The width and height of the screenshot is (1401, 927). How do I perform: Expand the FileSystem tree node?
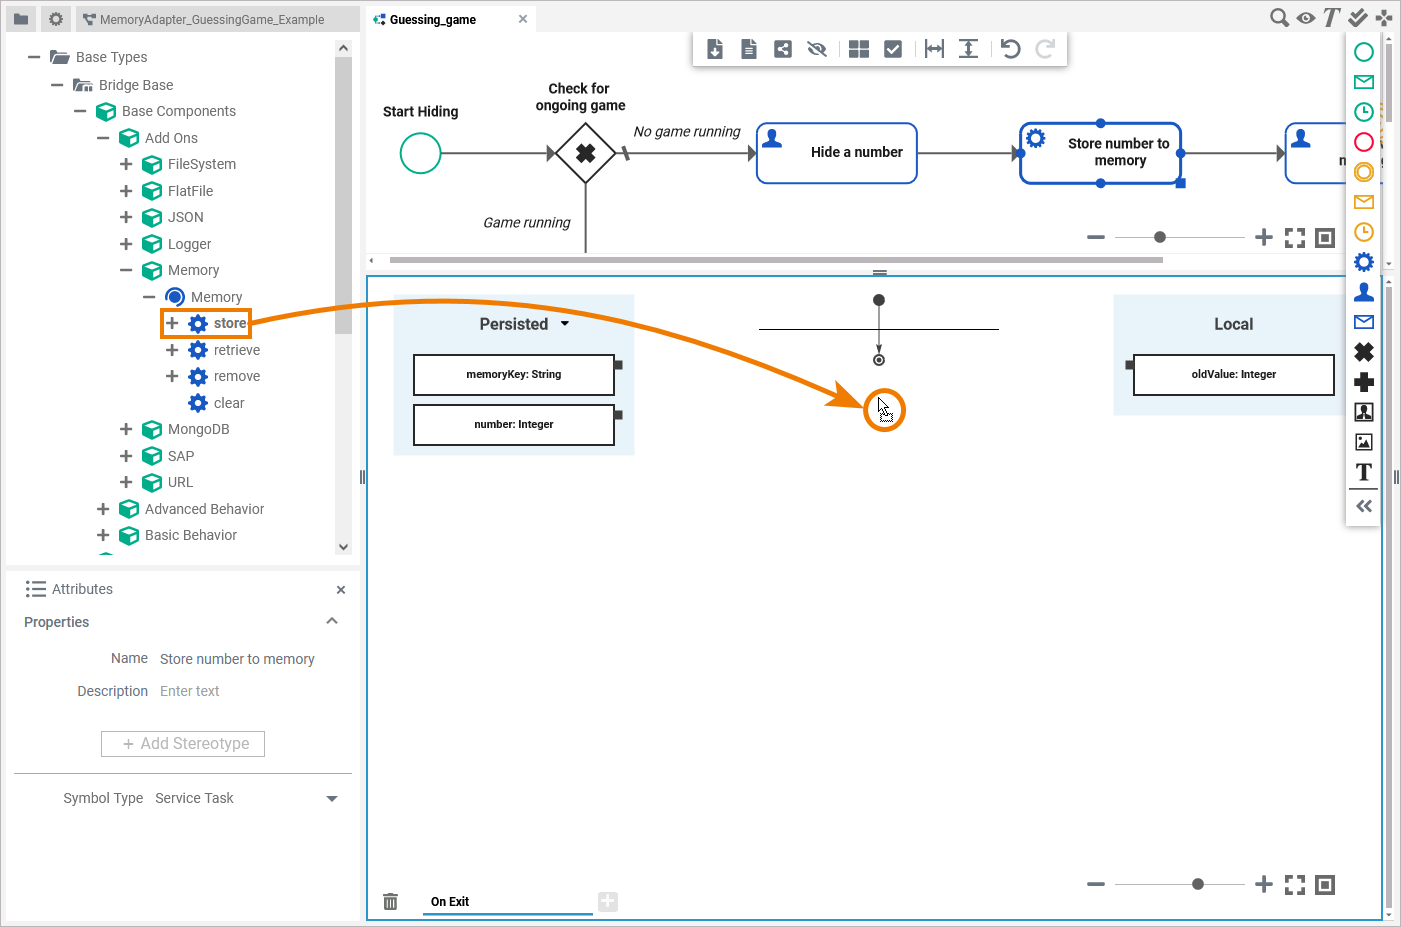click(x=126, y=164)
